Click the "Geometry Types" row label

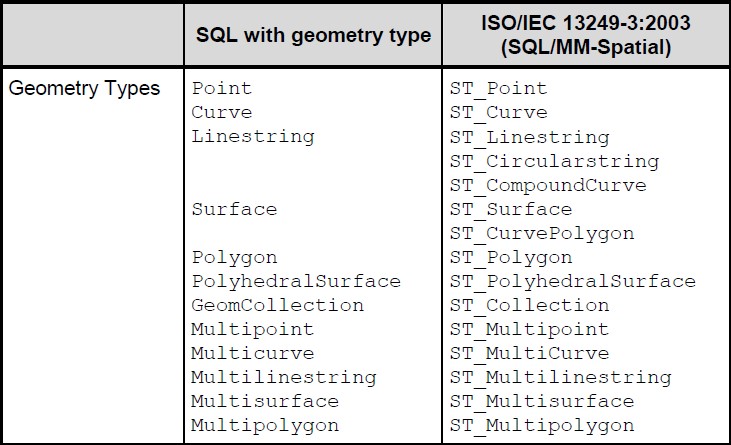[x=84, y=88]
